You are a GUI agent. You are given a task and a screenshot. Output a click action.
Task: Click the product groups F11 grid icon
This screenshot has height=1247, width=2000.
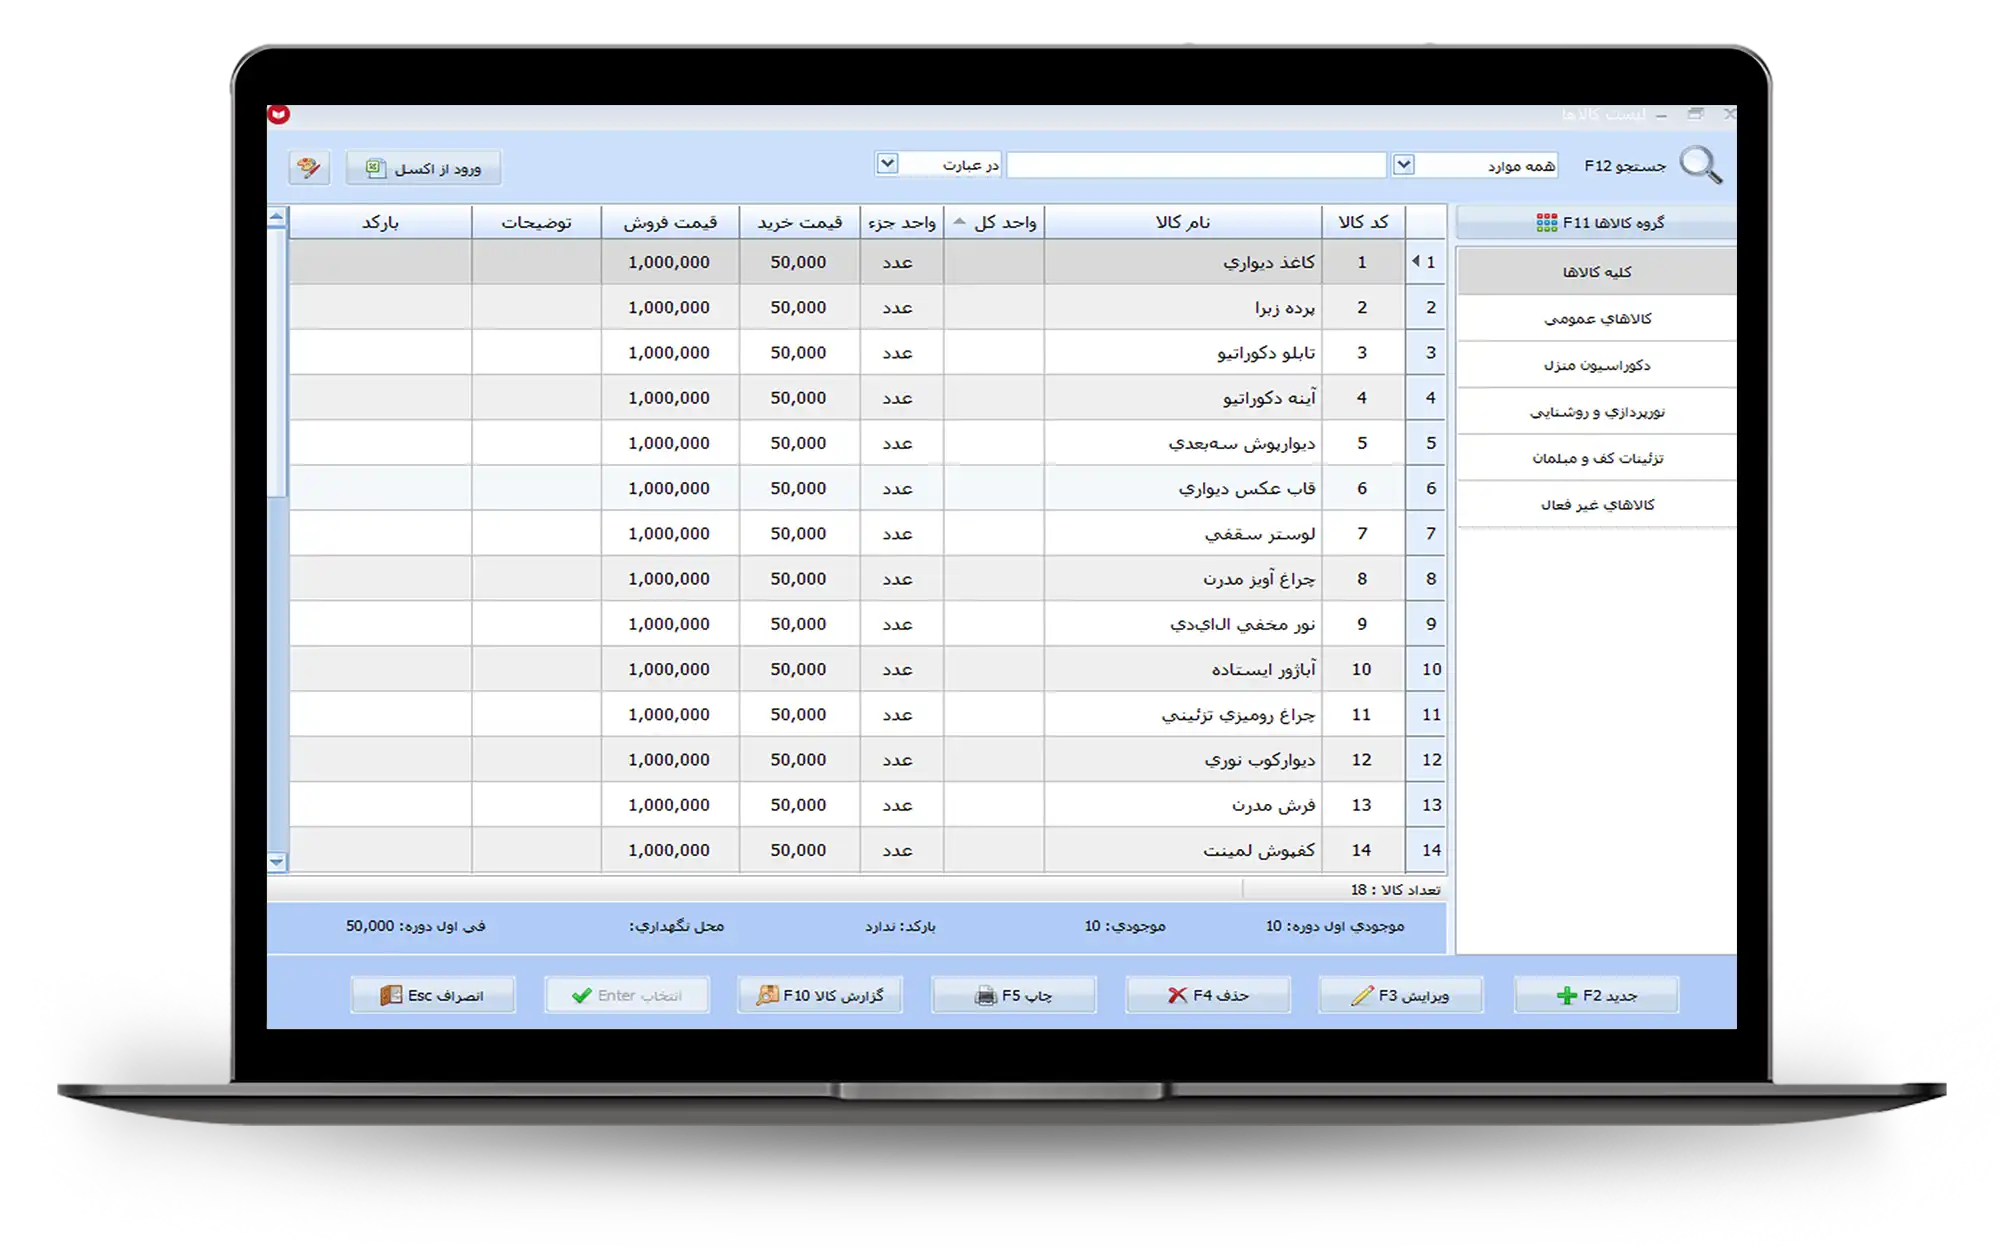click(x=1546, y=223)
